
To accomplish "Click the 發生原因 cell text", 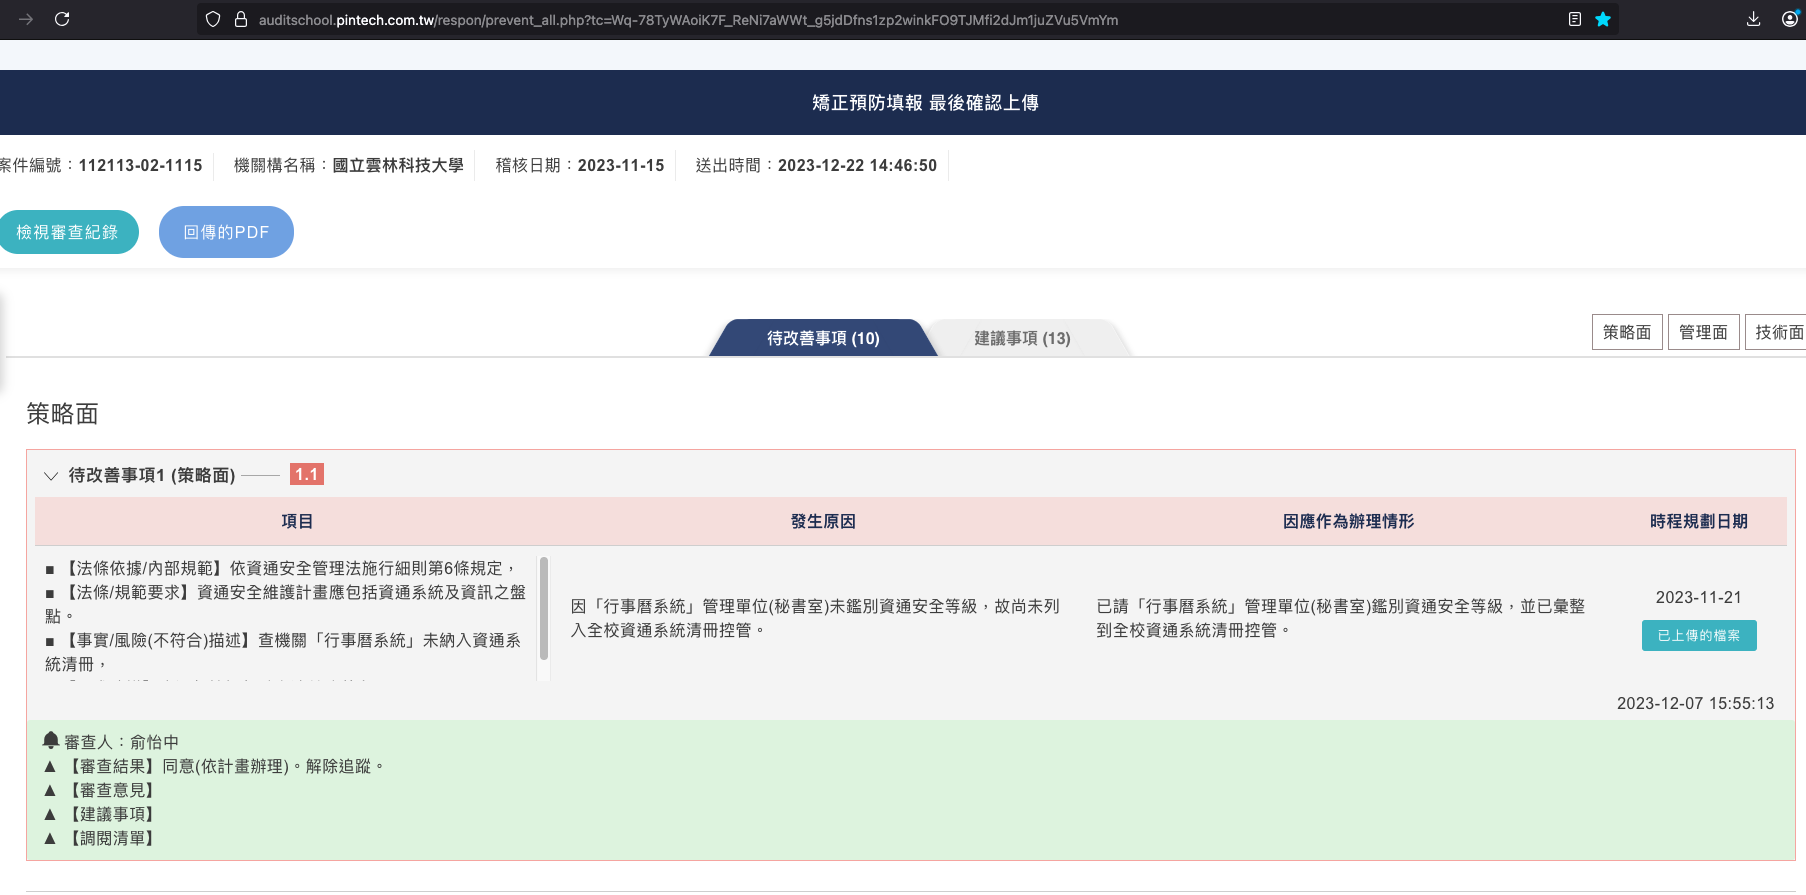I will pos(815,618).
